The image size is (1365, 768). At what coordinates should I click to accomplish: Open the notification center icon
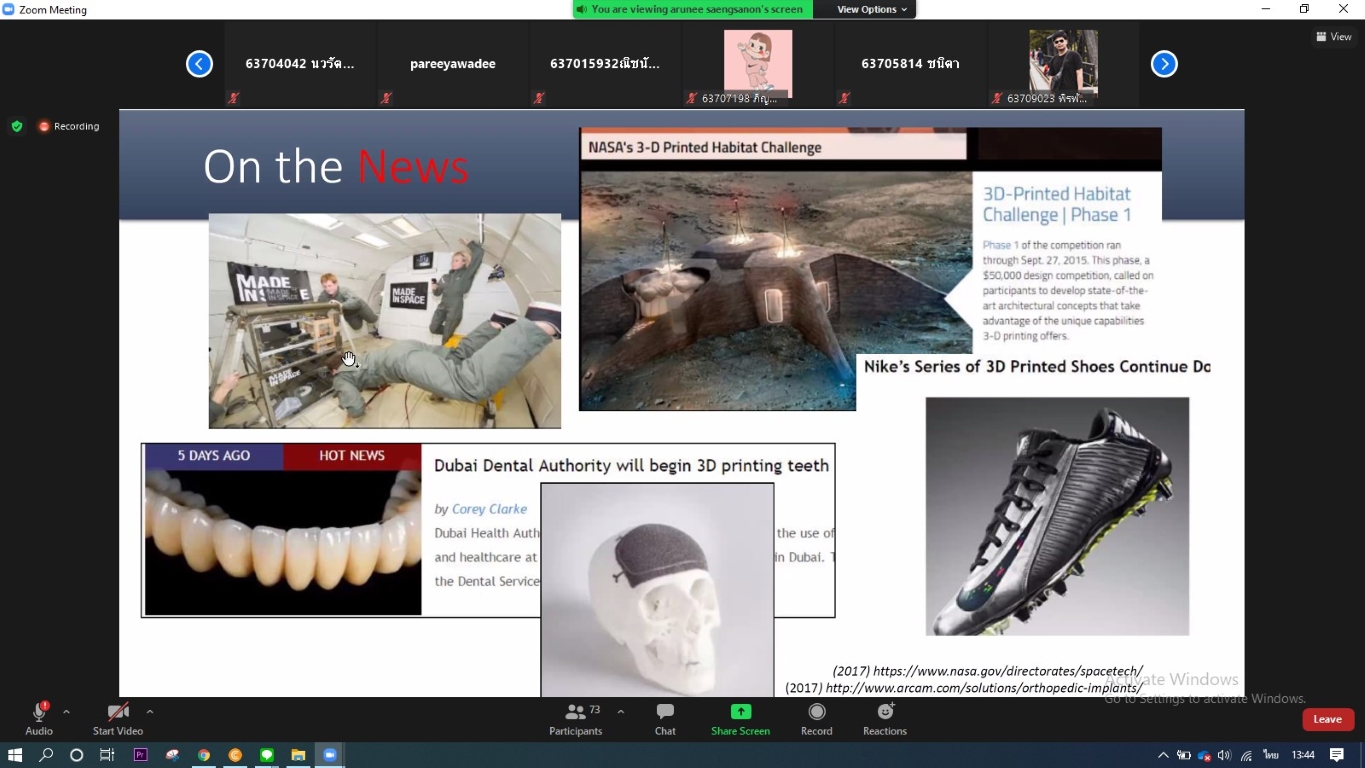click(x=1337, y=755)
